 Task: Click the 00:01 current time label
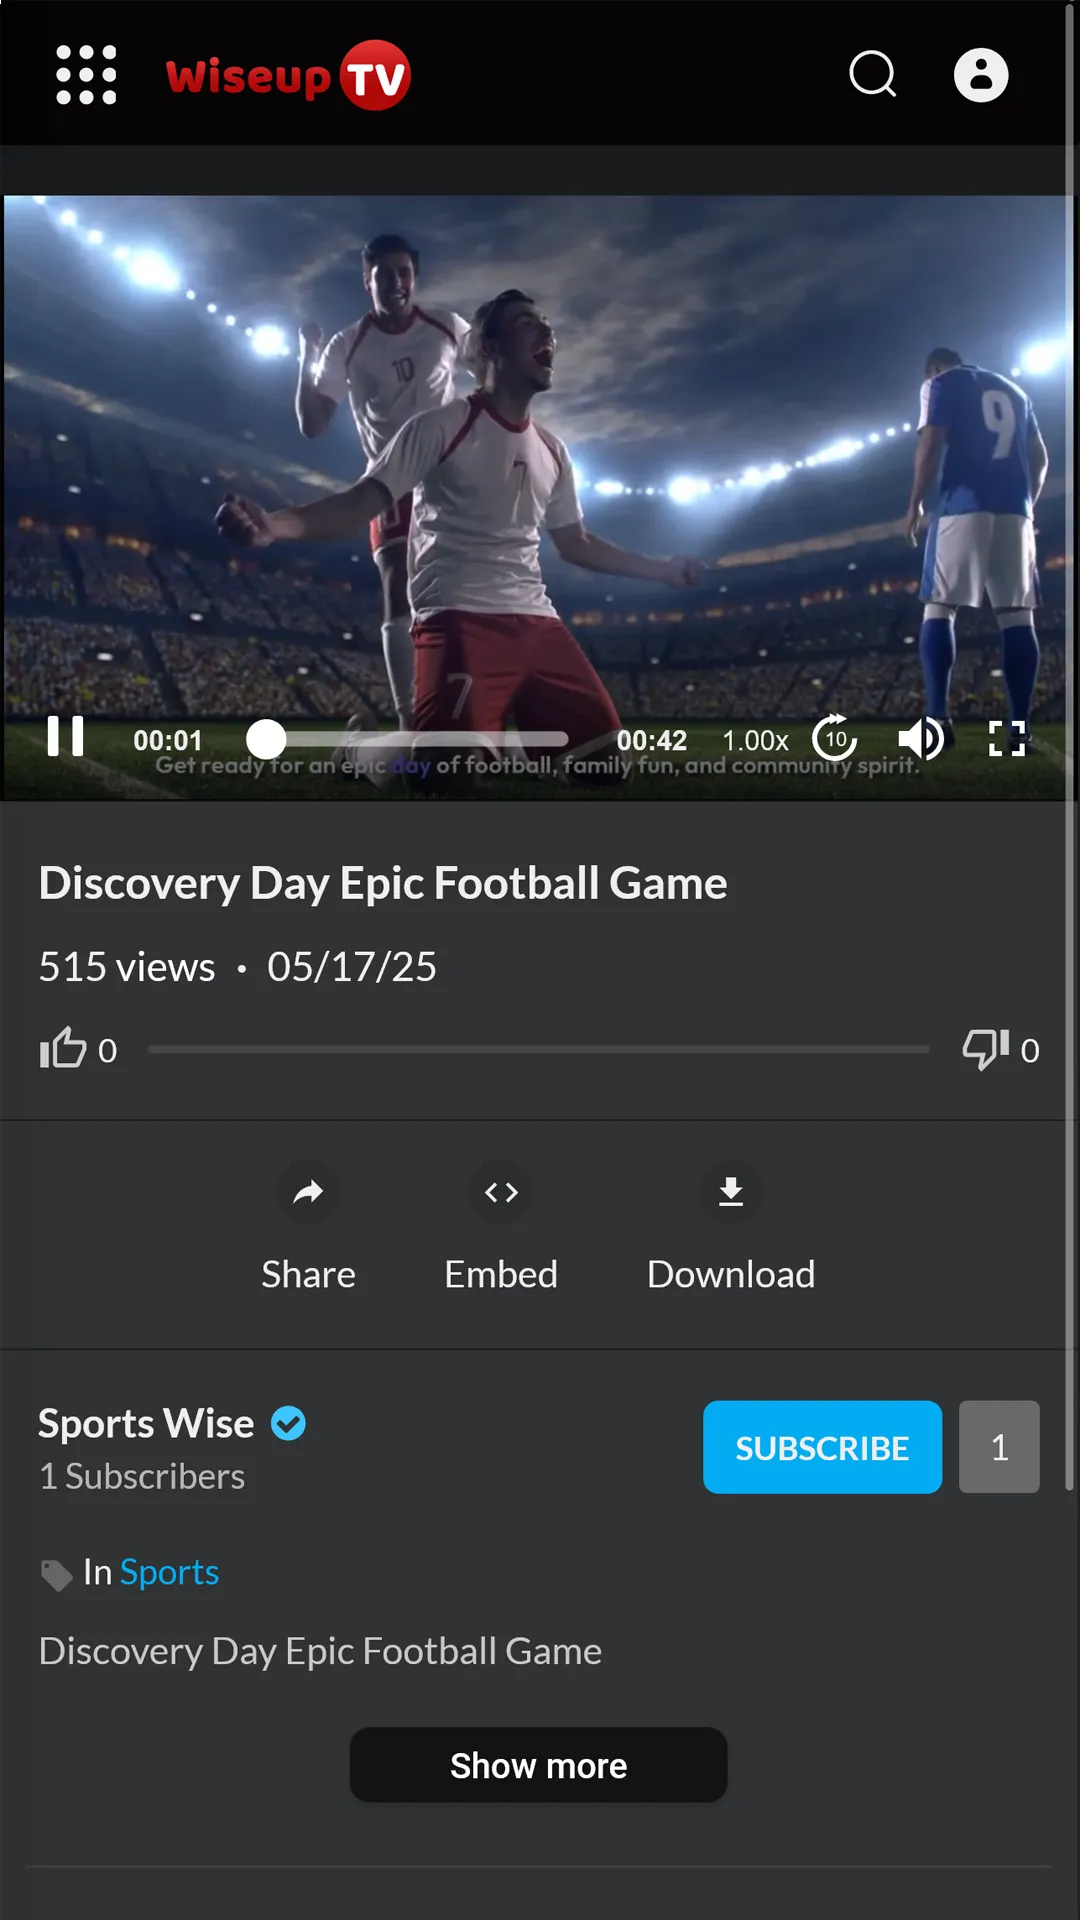coord(168,740)
